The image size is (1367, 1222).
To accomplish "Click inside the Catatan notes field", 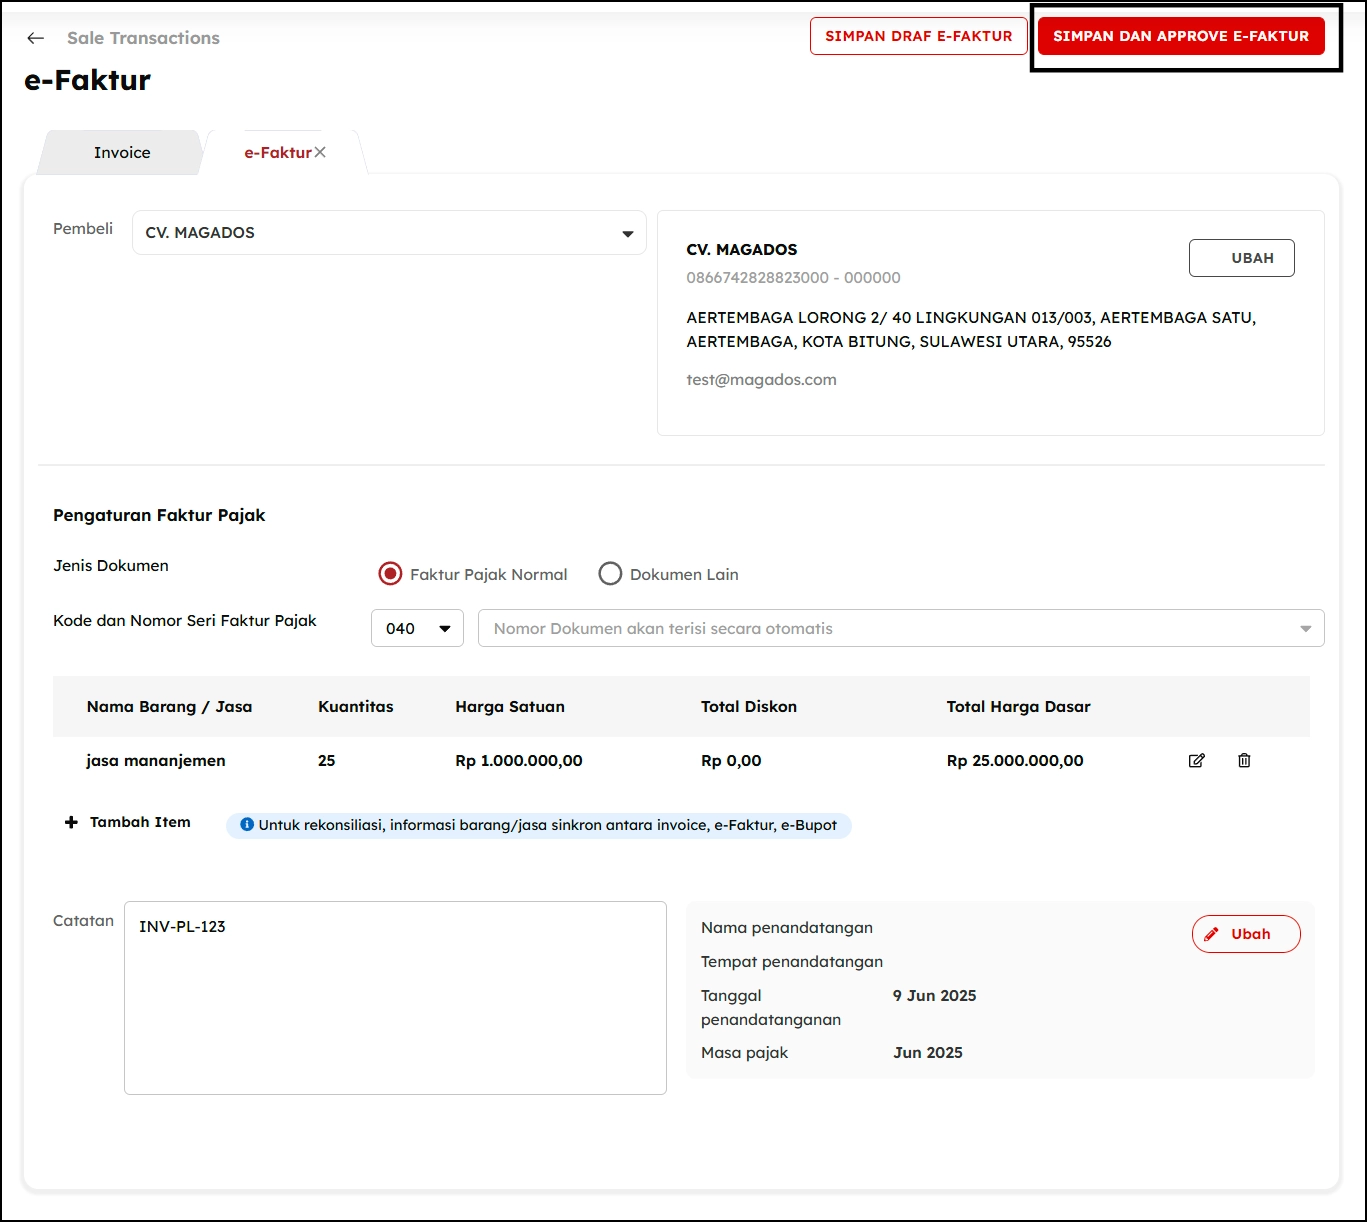I will pyautogui.click(x=395, y=998).
